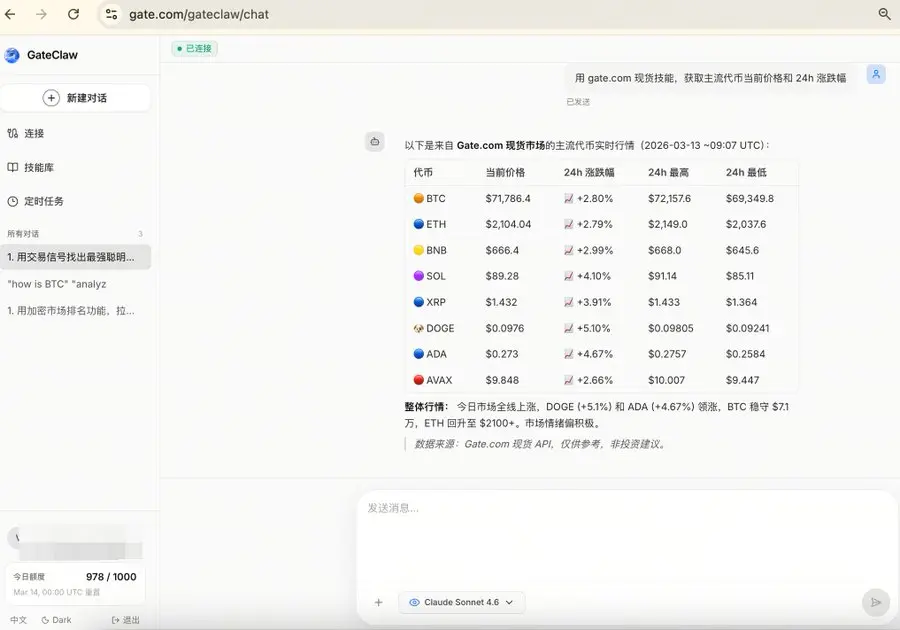Reload the page with refresh icon
This screenshot has width=900, height=630.
[x=73, y=14]
